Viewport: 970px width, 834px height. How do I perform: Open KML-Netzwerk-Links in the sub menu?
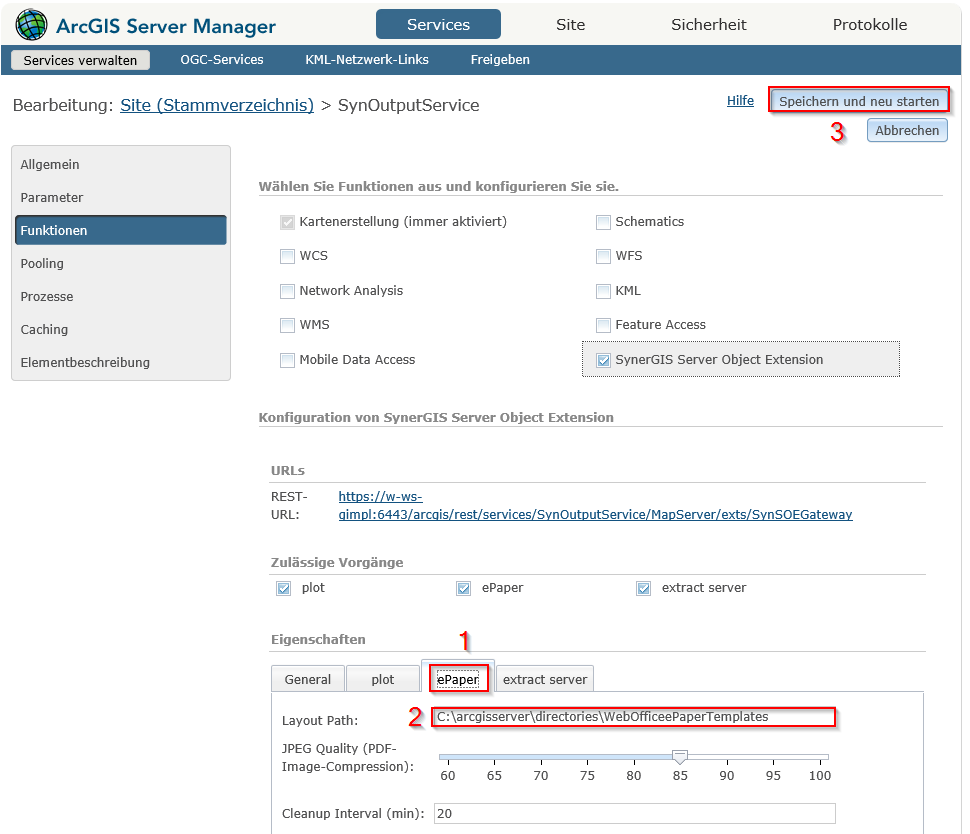pyautogui.click(x=367, y=60)
